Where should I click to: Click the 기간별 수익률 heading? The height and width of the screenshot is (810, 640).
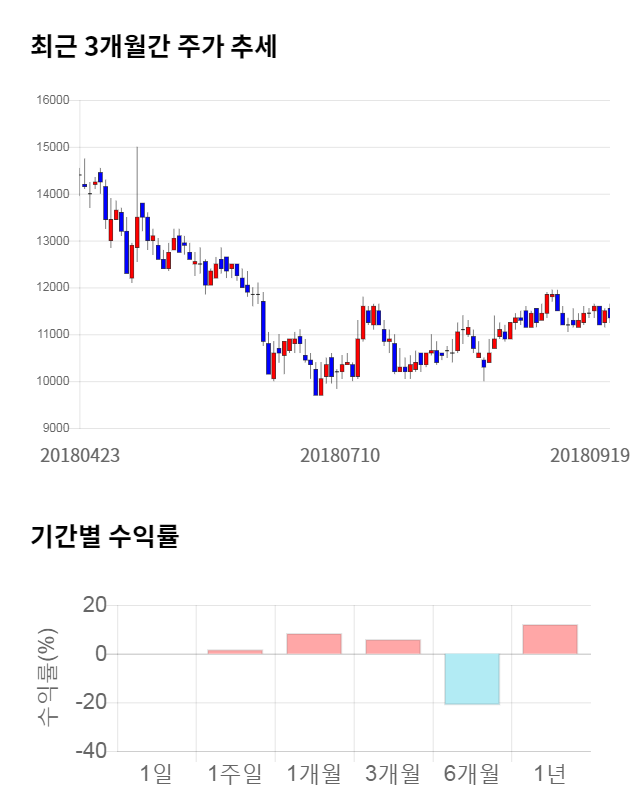coord(104,537)
